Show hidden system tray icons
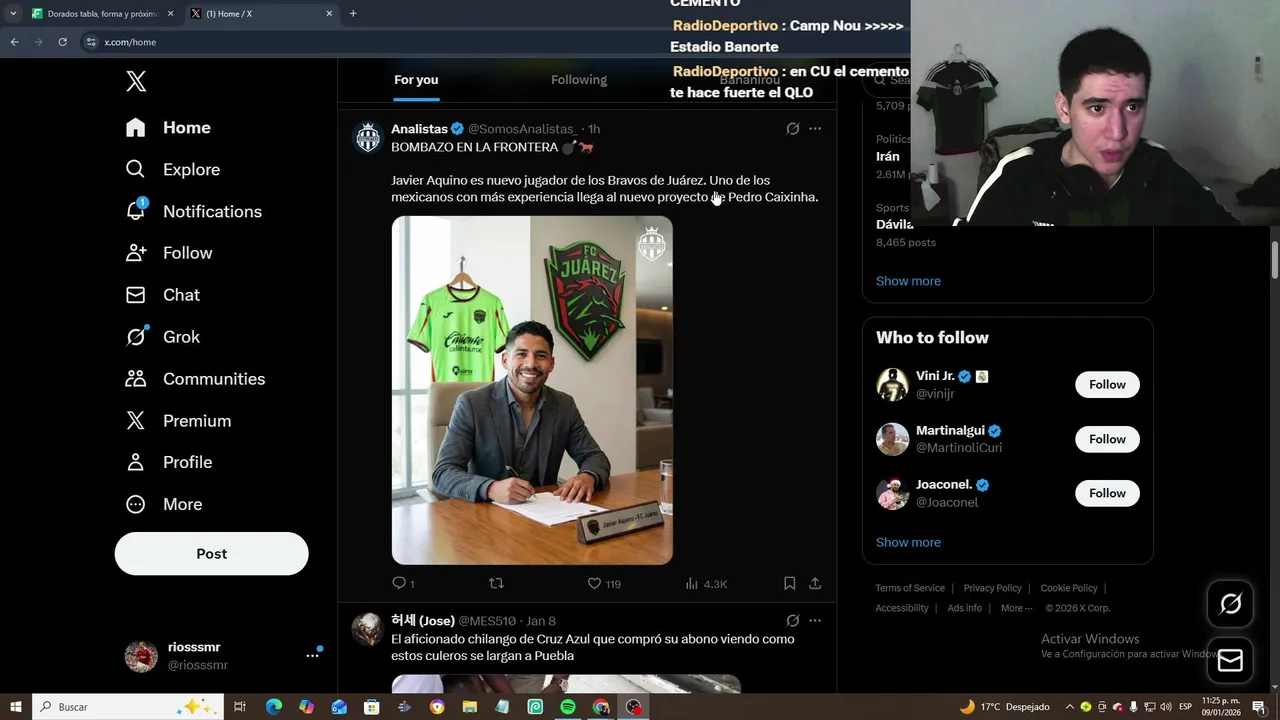 tap(1069, 707)
